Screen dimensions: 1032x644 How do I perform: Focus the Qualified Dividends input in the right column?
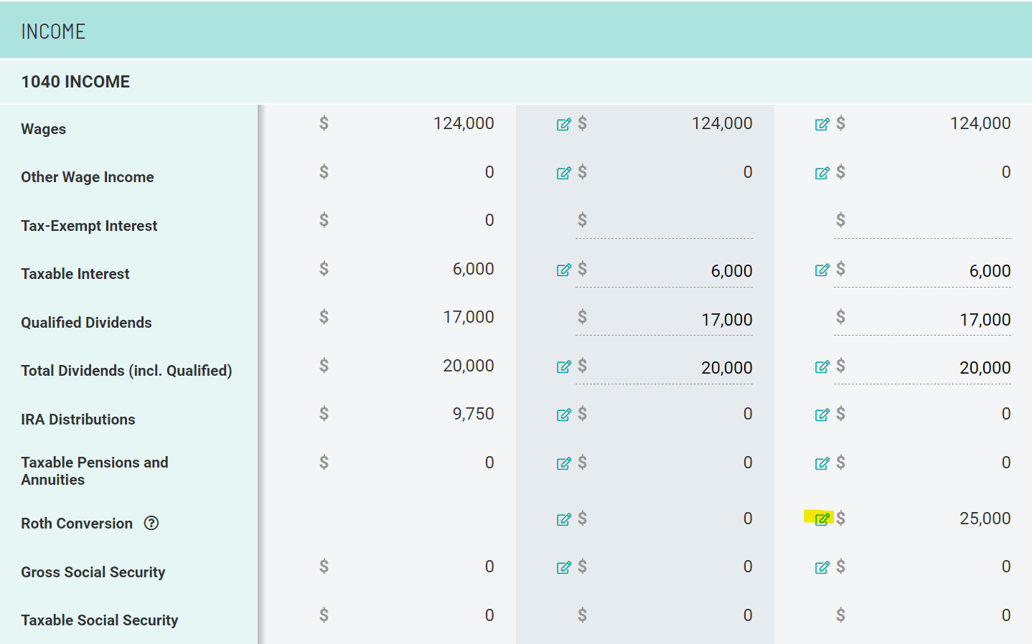coord(930,320)
